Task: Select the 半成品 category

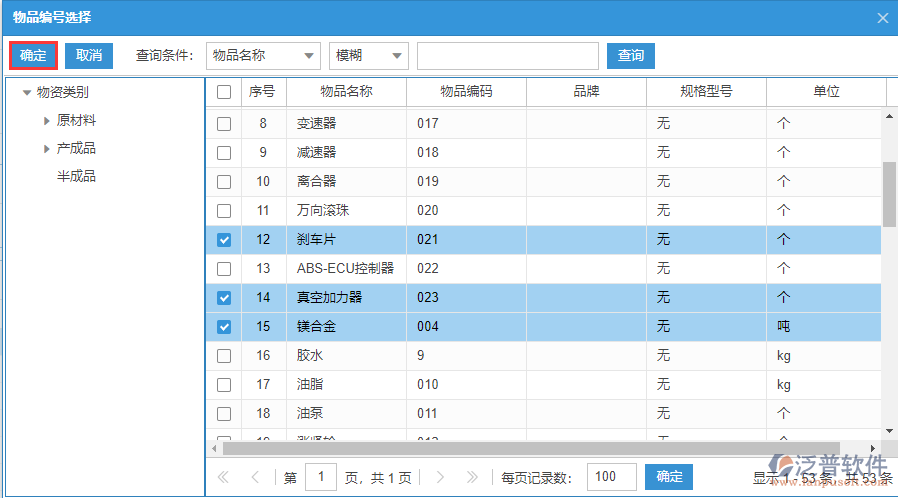Action: 76,176
